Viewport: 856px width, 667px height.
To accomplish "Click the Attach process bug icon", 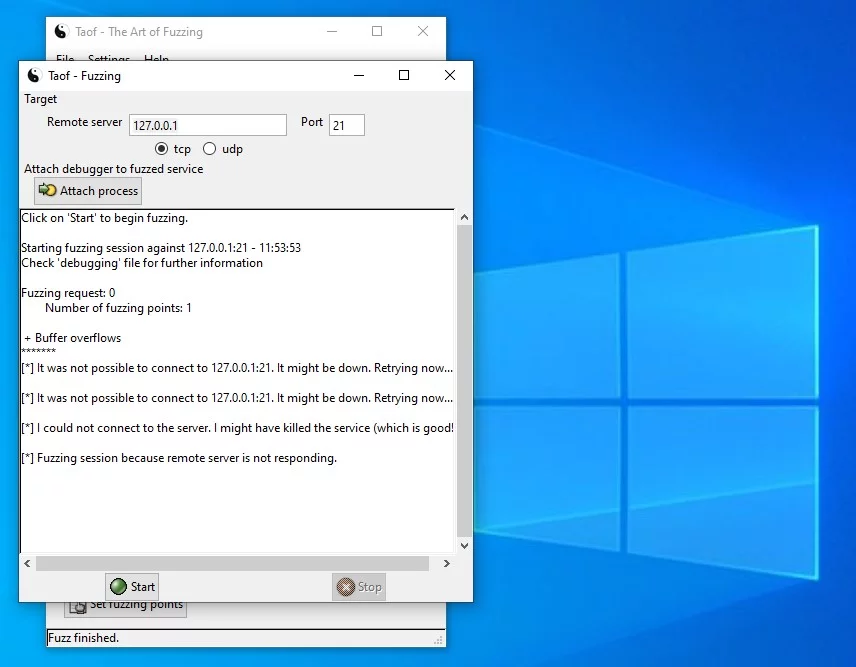I will [x=47, y=190].
